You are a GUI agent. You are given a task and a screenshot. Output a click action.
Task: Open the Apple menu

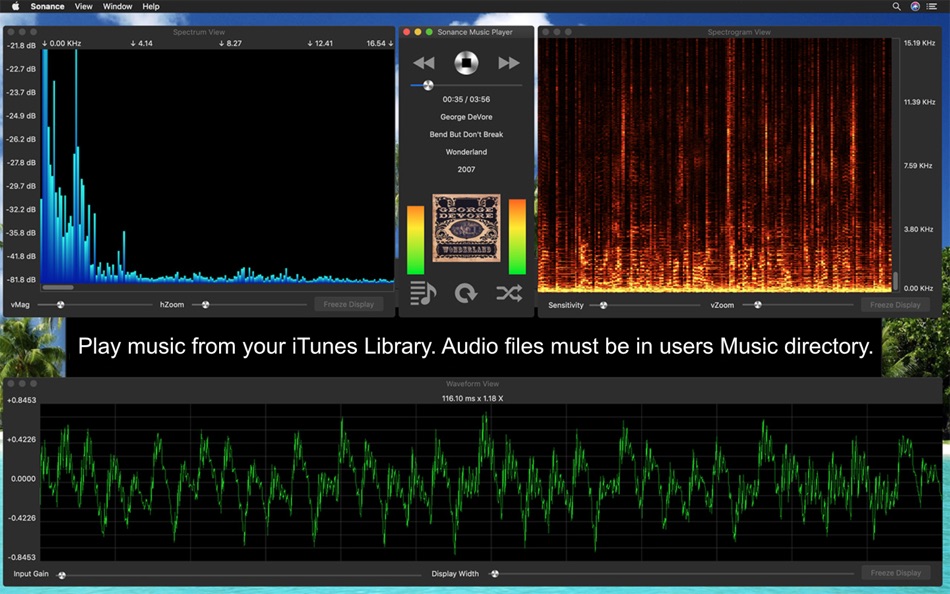[x=15, y=7]
